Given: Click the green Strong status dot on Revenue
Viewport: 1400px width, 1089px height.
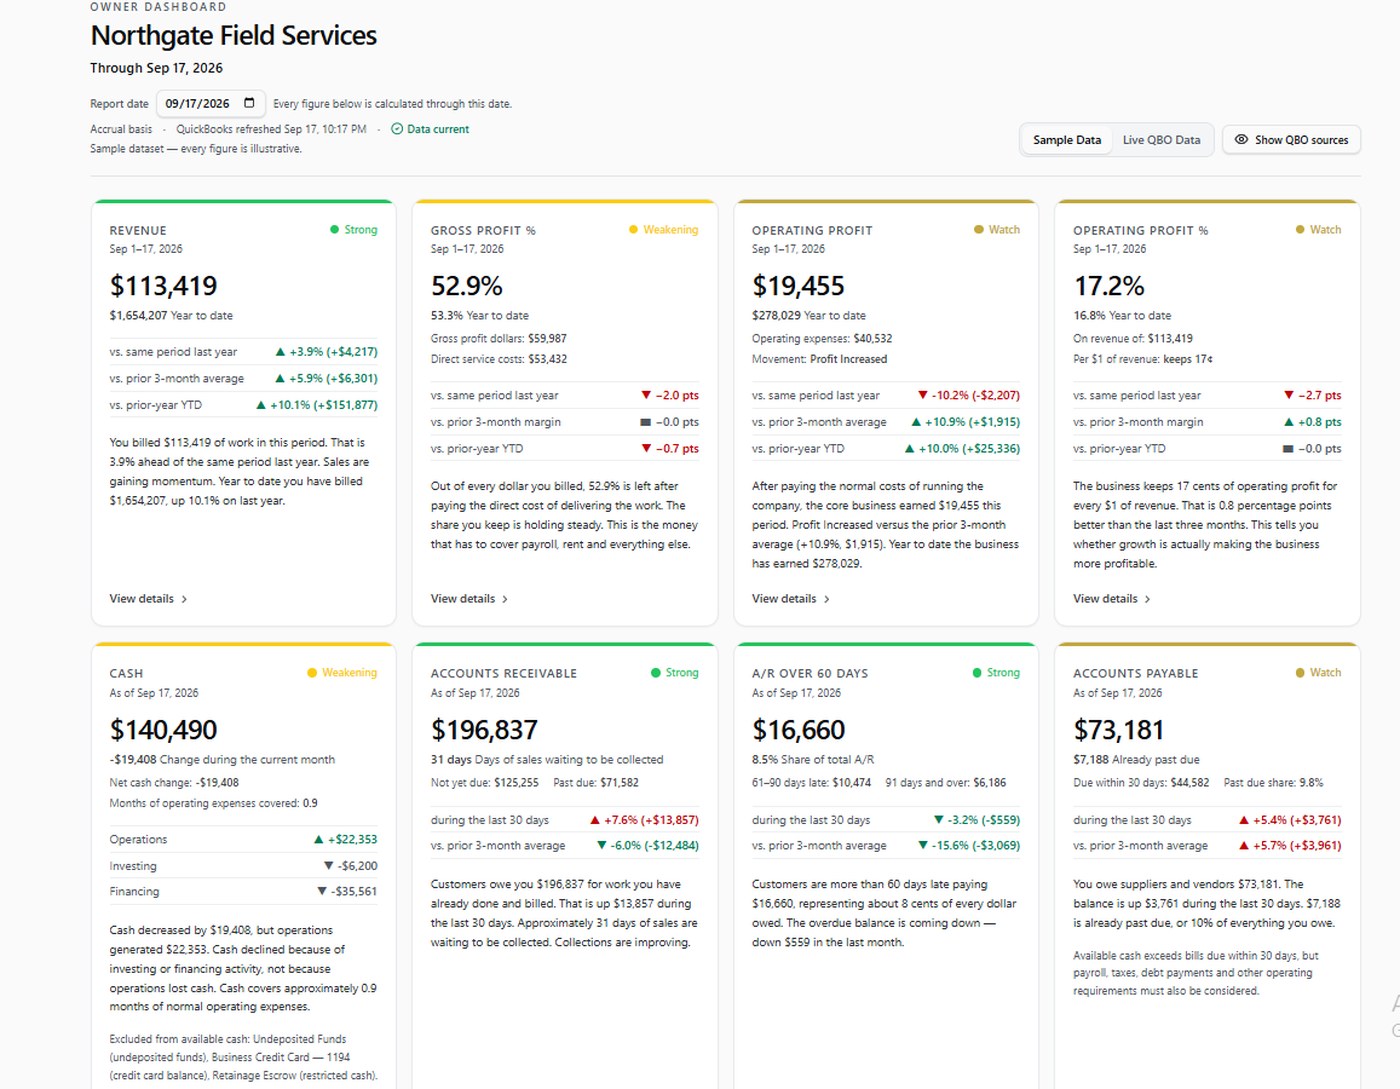Looking at the screenshot, I should [335, 230].
